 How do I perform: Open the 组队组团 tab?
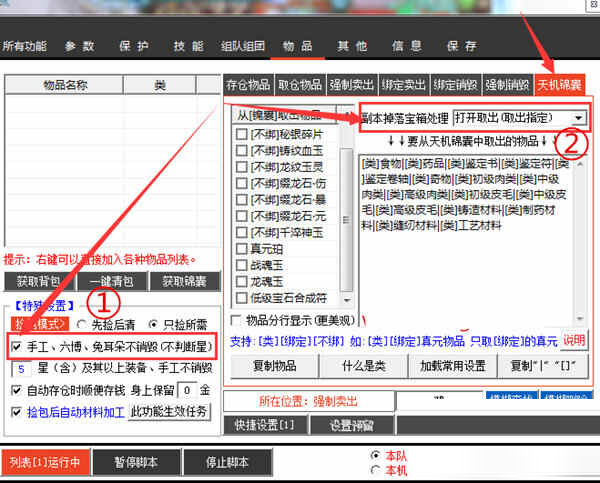coord(243,46)
